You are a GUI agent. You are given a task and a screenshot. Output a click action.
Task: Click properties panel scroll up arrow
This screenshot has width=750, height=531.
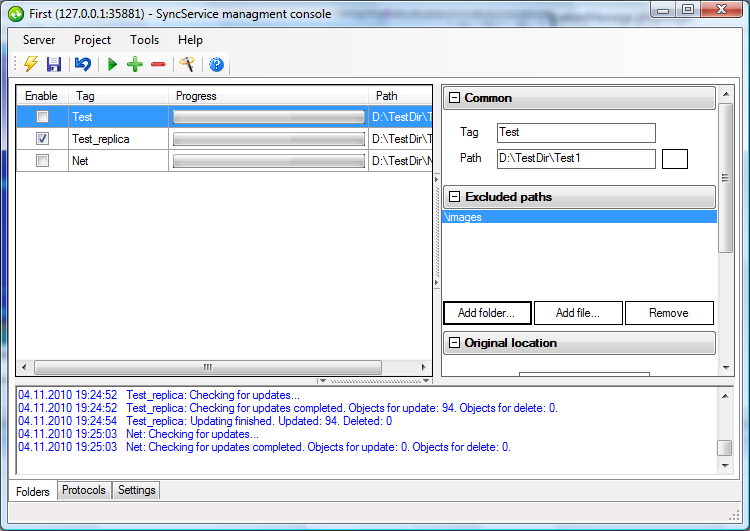pyautogui.click(x=726, y=94)
